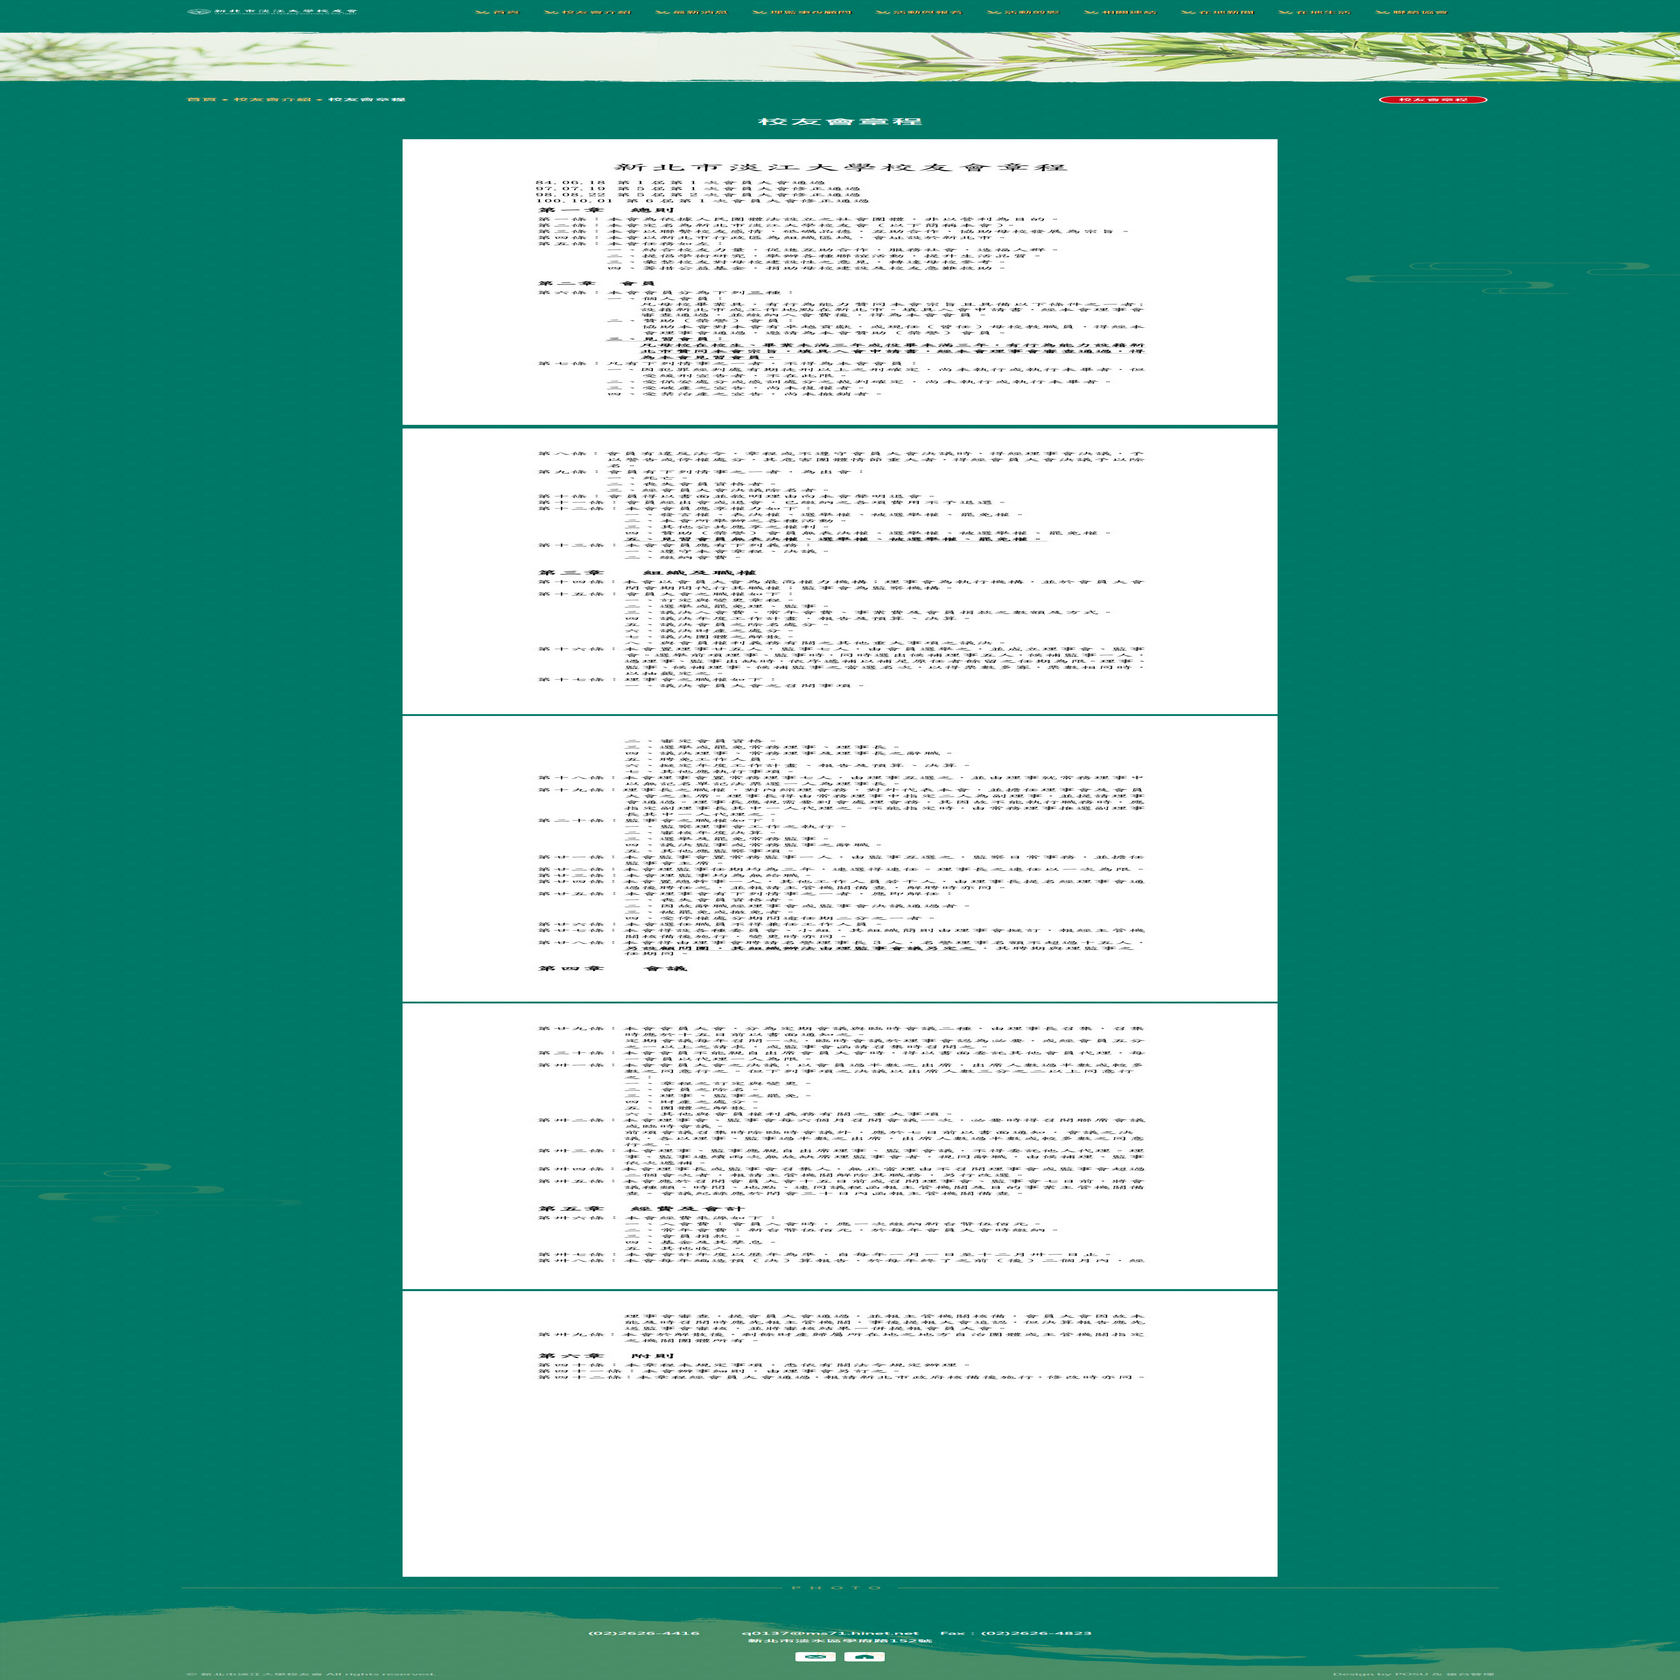Click the red 校友會章程 button
This screenshot has height=1680, width=1680.
pyautogui.click(x=1433, y=100)
